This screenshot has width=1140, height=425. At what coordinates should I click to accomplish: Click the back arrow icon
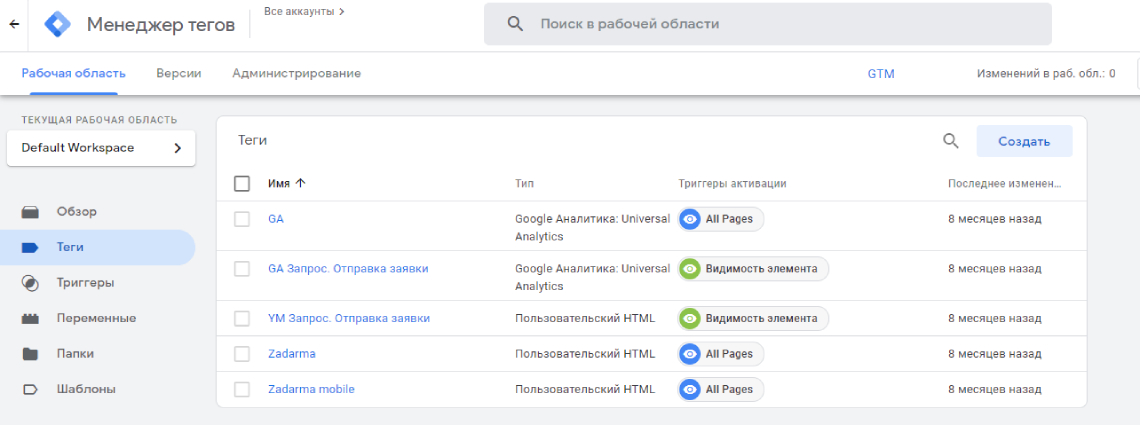(x=14, y=24)
